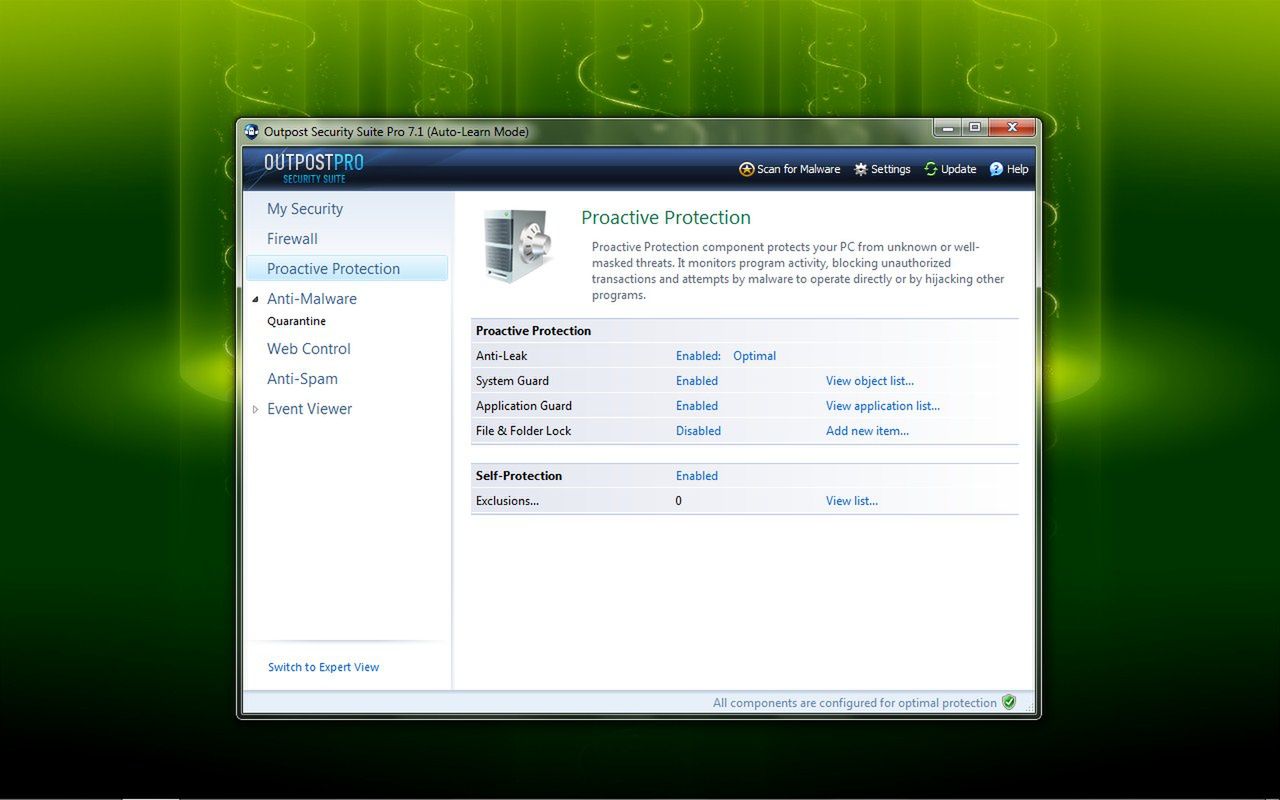Screen dimensions: 1280x800
Task: Open Exclusions View list link
Action: [852, 501]
